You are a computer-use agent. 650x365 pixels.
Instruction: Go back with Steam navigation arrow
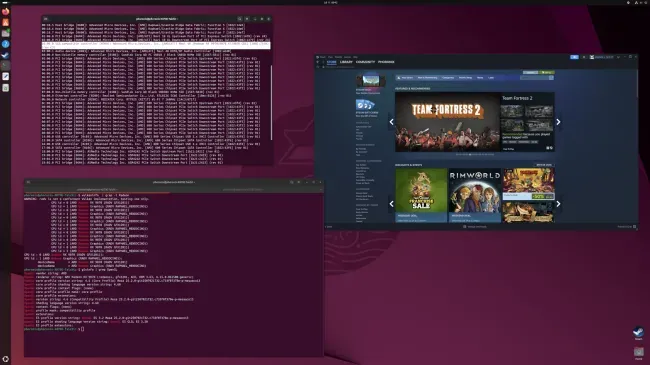tap(318, 62)
